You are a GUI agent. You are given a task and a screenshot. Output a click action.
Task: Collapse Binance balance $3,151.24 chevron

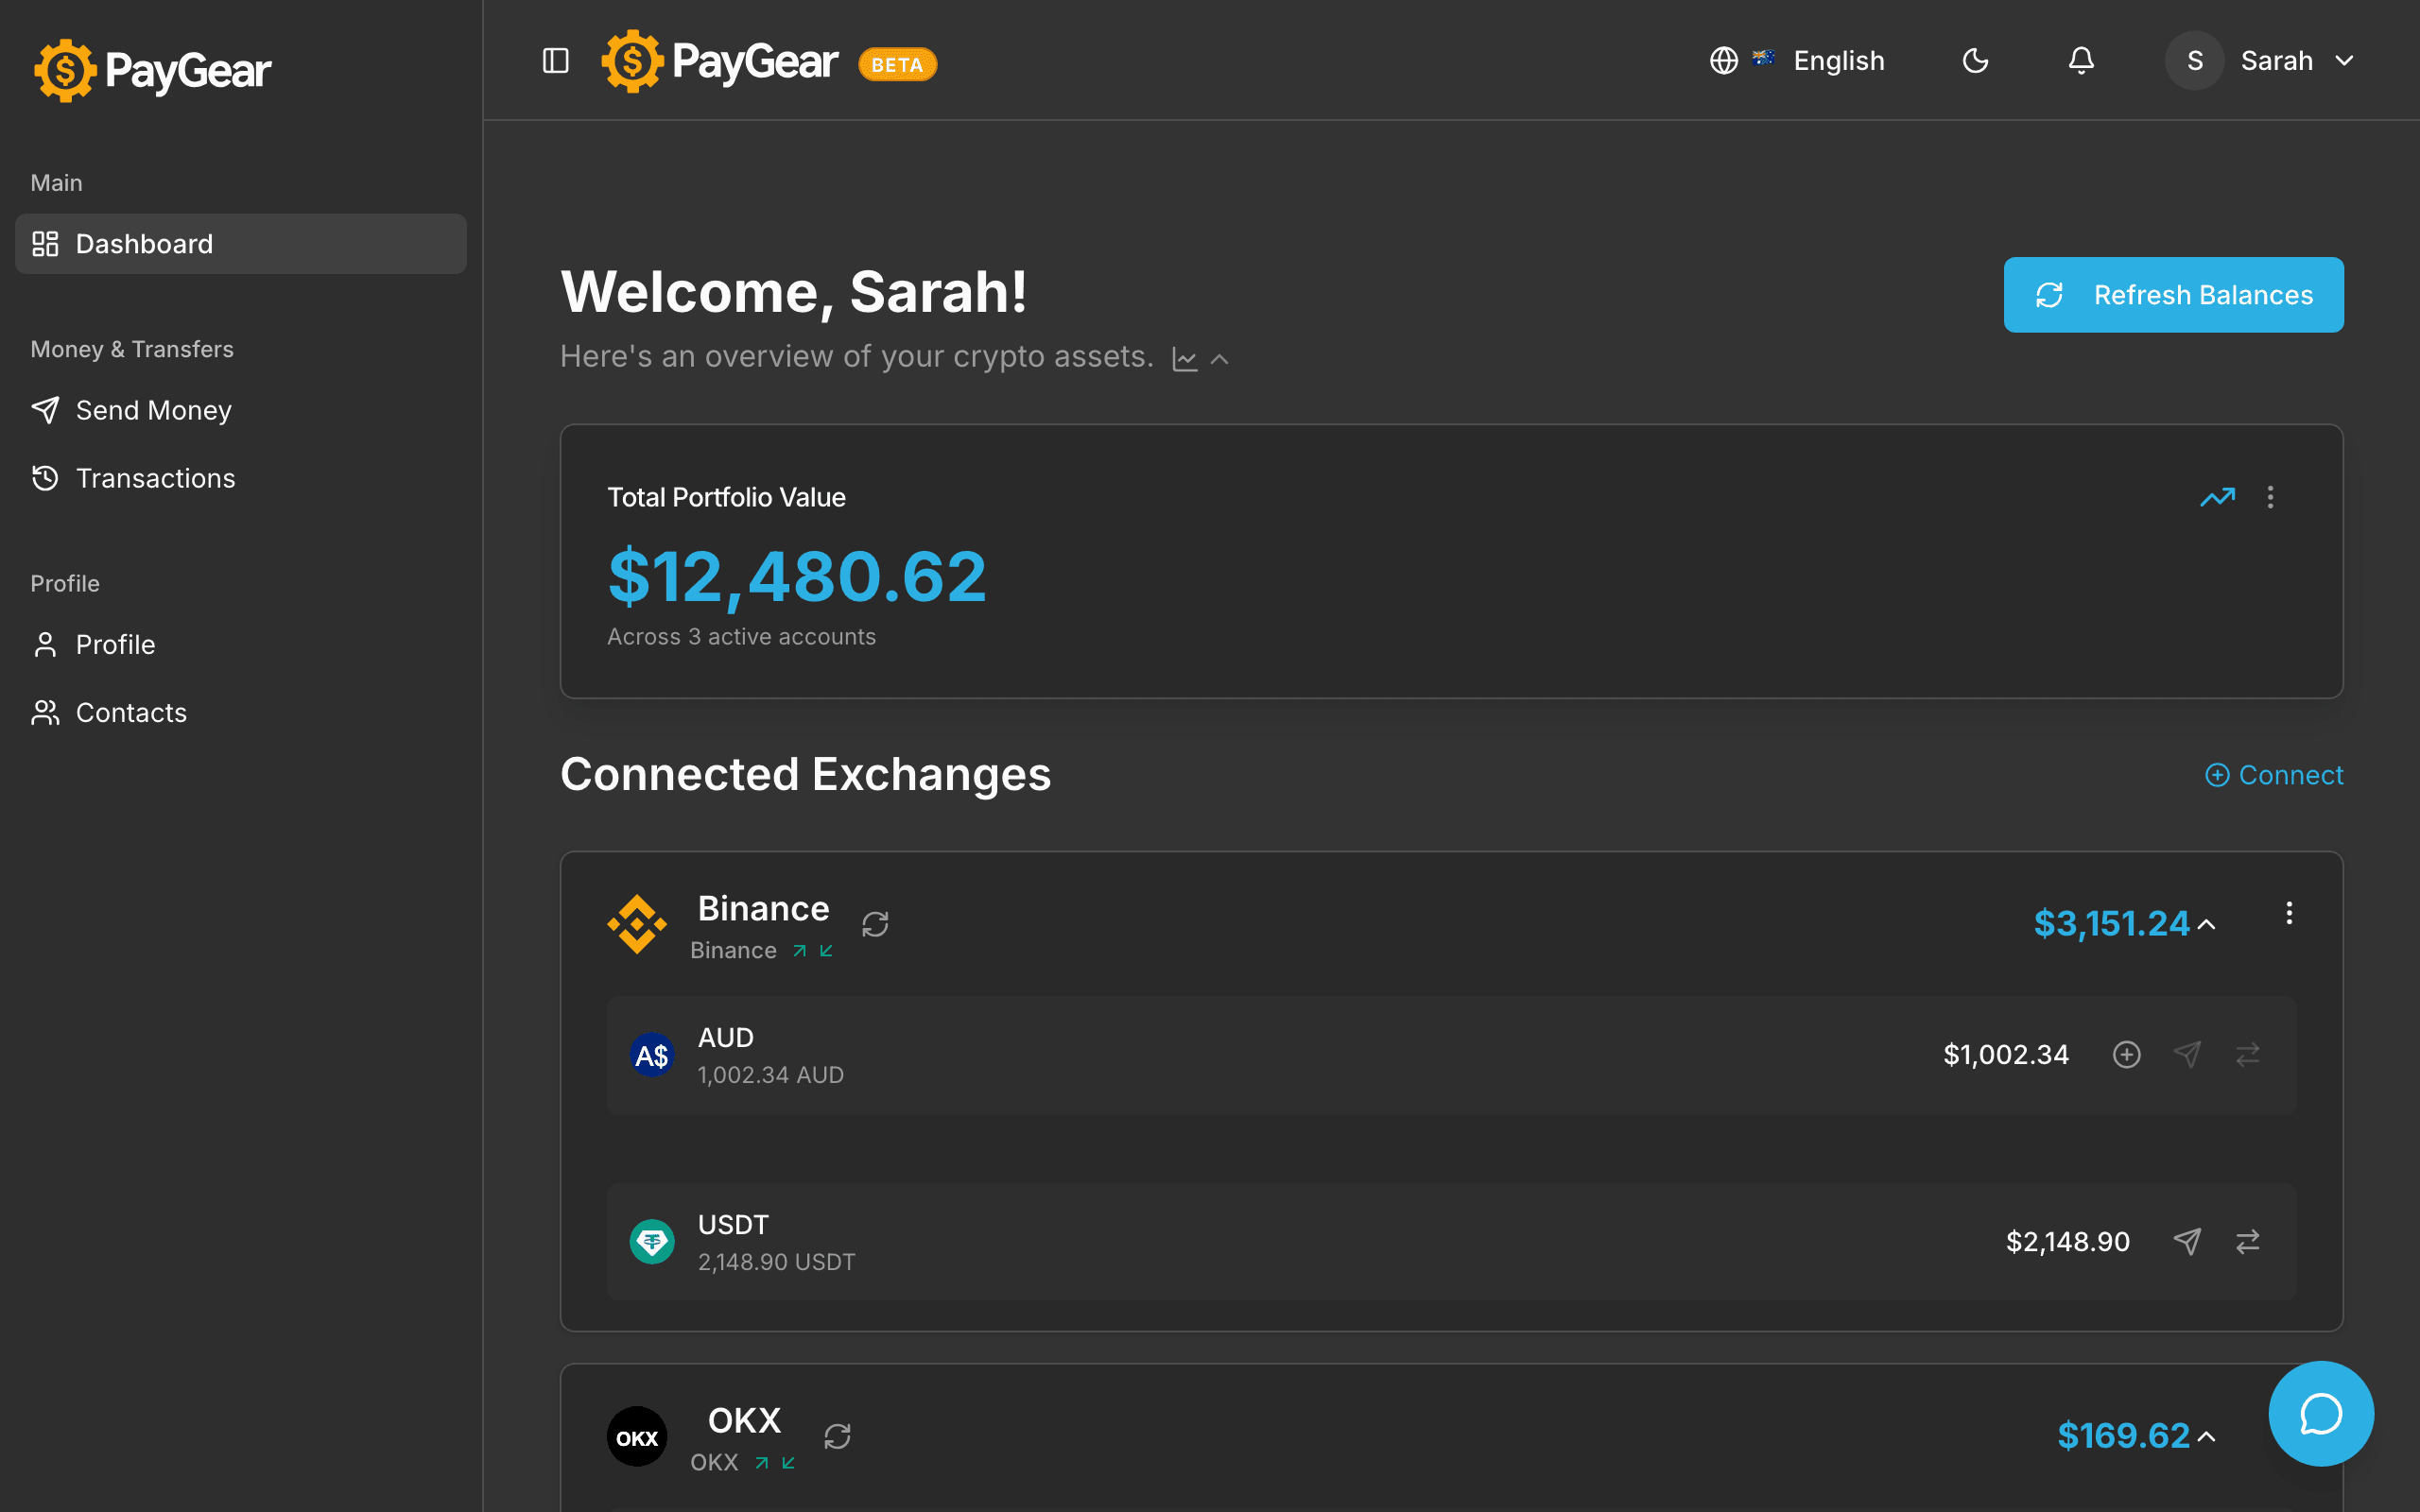pyautogui.click(x=2207, y=925)
